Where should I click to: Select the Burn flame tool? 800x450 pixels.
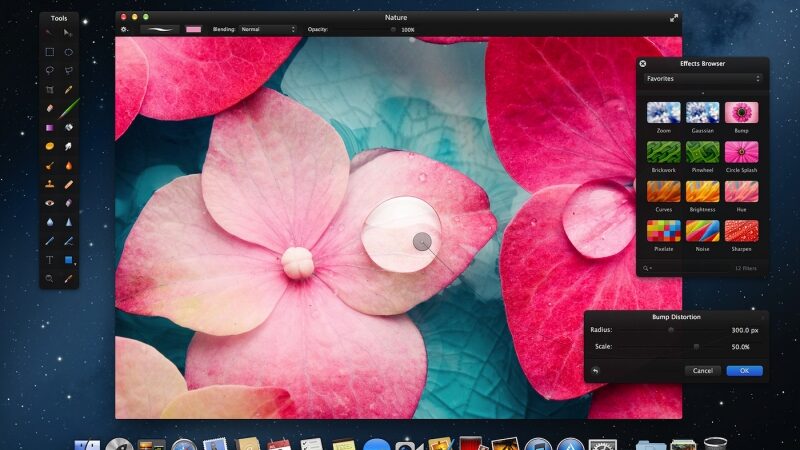click(68, 165)
